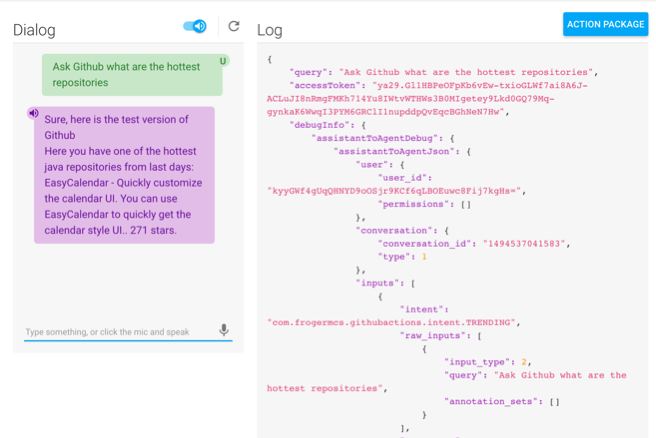Click the "intent" key in log
Image resolution: width=656 pixels, height=438 pixels.
tap(422, 310)
